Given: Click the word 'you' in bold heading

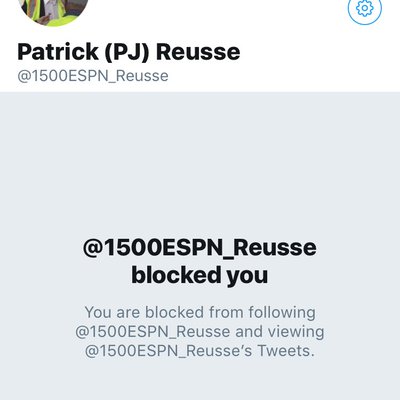Looking at the screenshot, I should tap(247, 277).
